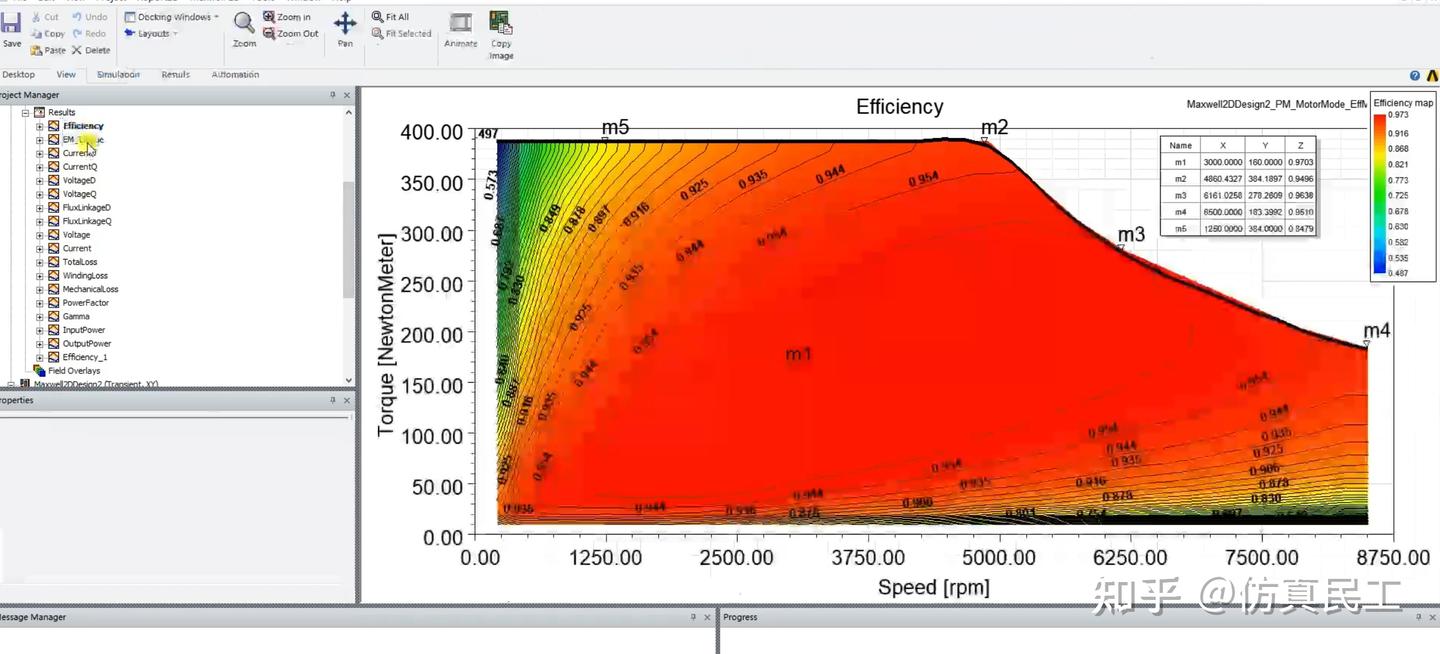This screenshot has height=654, width=1440.
Task: Select marker m4 in the data table
Action: coord(1180,212)
